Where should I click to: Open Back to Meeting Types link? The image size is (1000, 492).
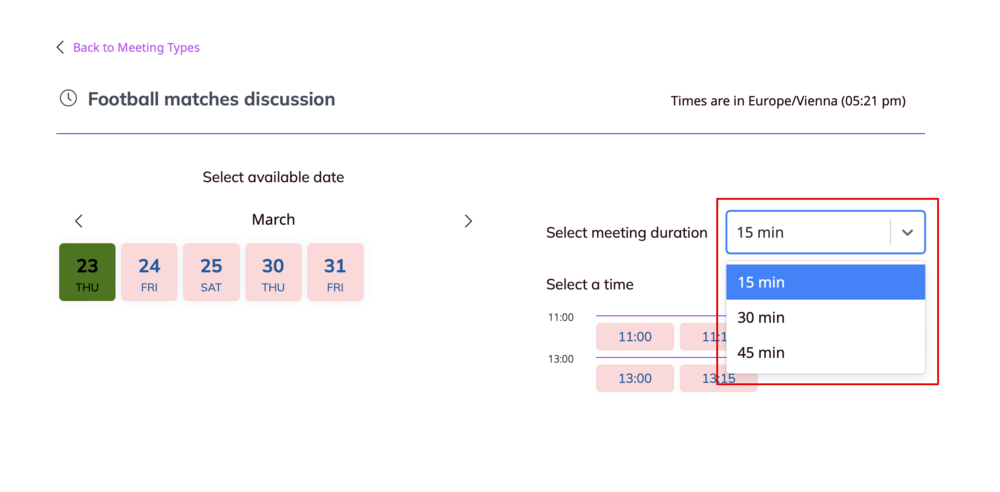[136, 47]
